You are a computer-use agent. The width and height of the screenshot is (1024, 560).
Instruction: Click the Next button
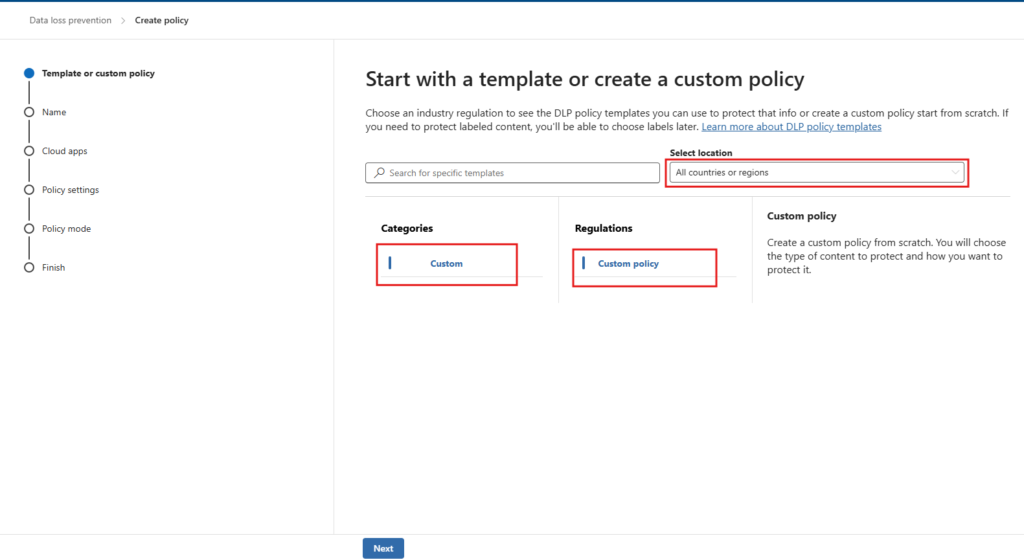click(x=383, y=548)
